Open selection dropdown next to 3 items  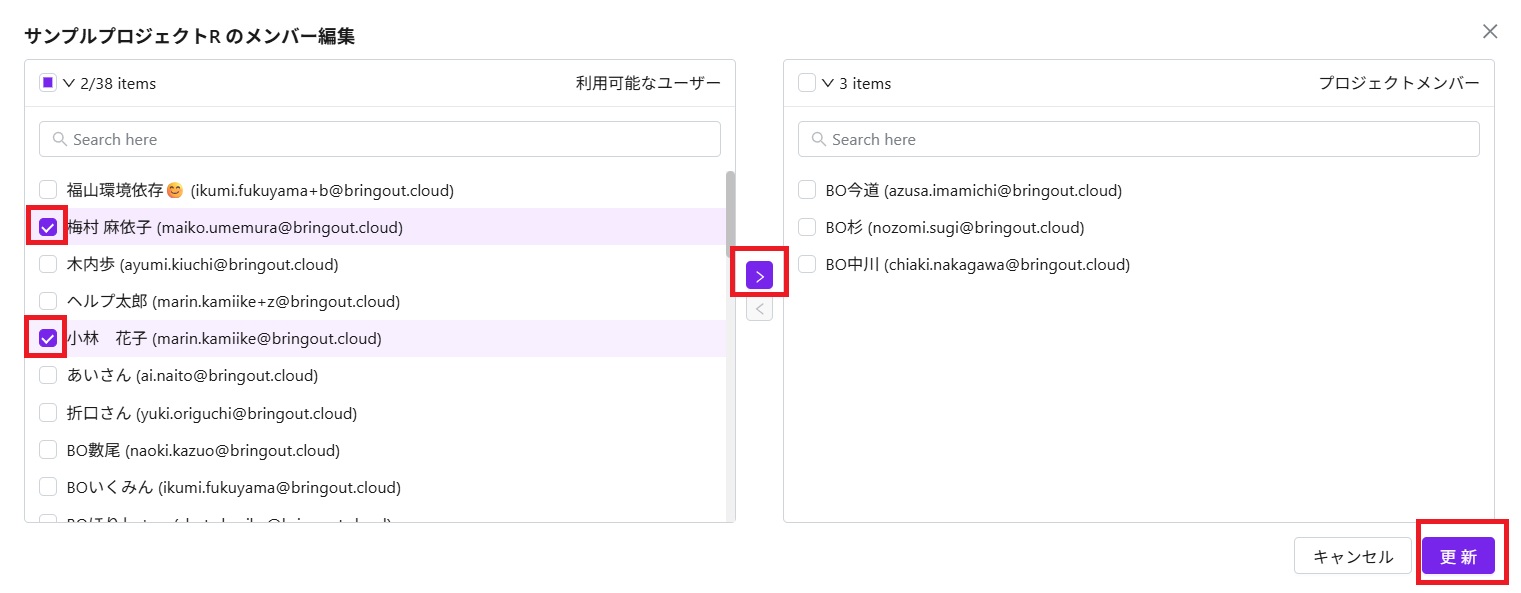click(828, 83)
